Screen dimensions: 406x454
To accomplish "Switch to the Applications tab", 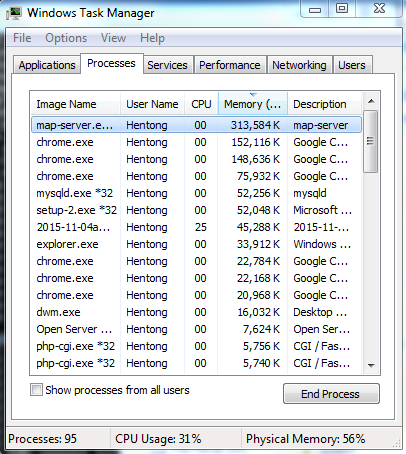I will [x=47, y=65].
